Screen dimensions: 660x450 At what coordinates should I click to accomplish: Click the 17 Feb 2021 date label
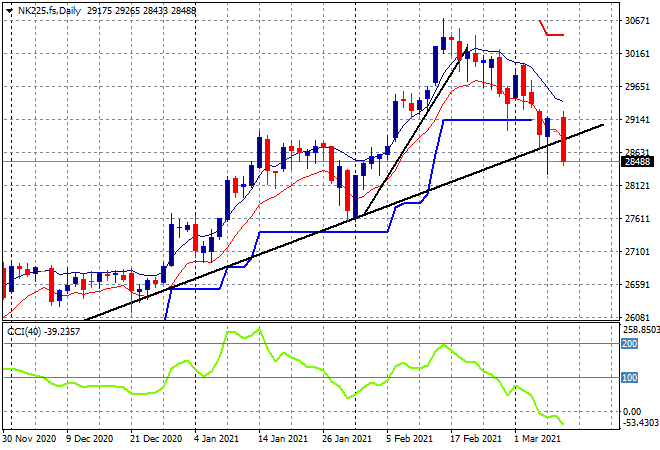[x=476, y=439]
